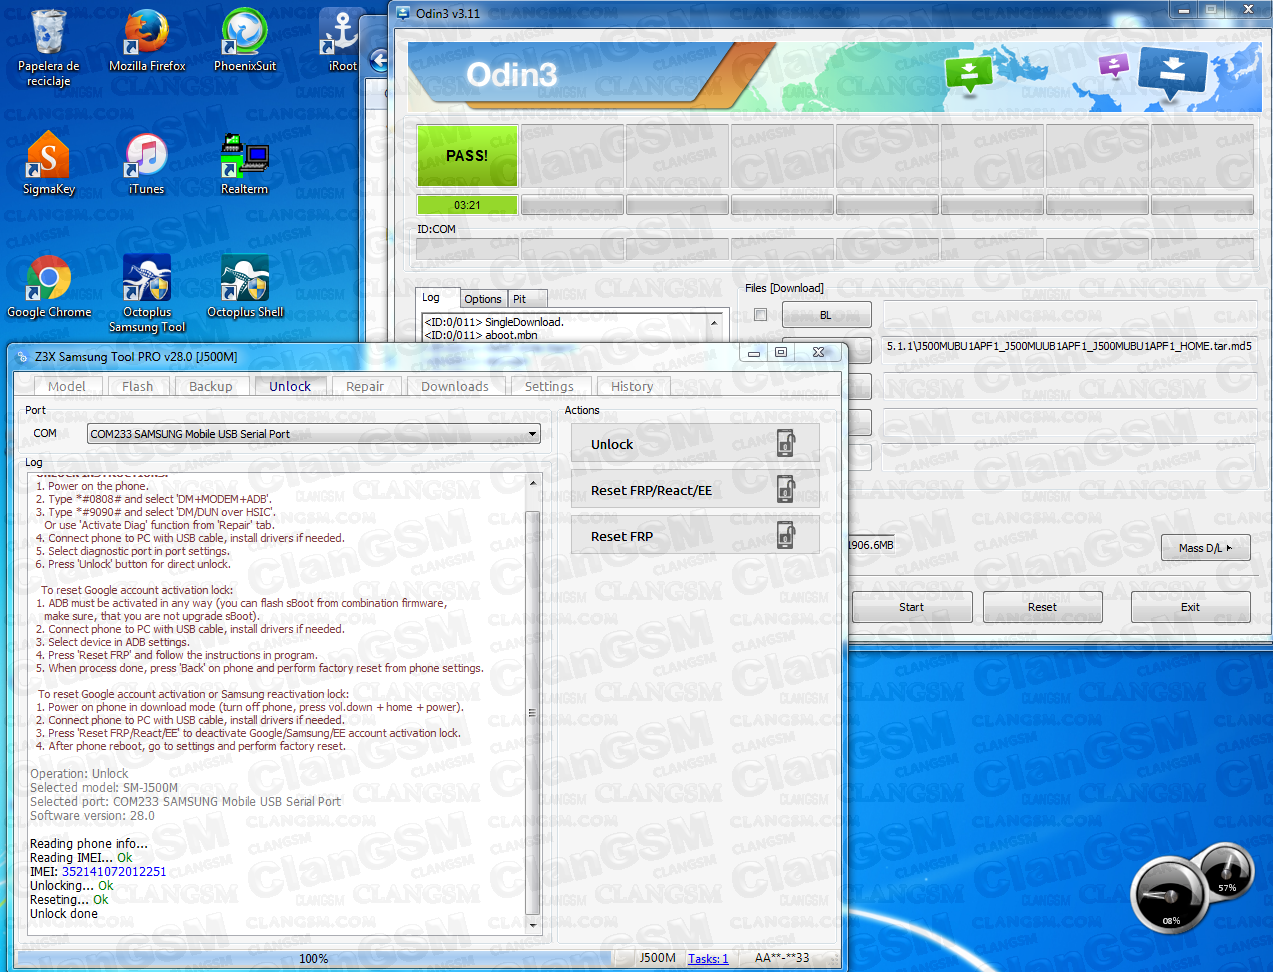This screenshot has height=972, width=1273.
Task: Click the 03:21 progress bar in Odin3
Action: click(x=467, y=205)
